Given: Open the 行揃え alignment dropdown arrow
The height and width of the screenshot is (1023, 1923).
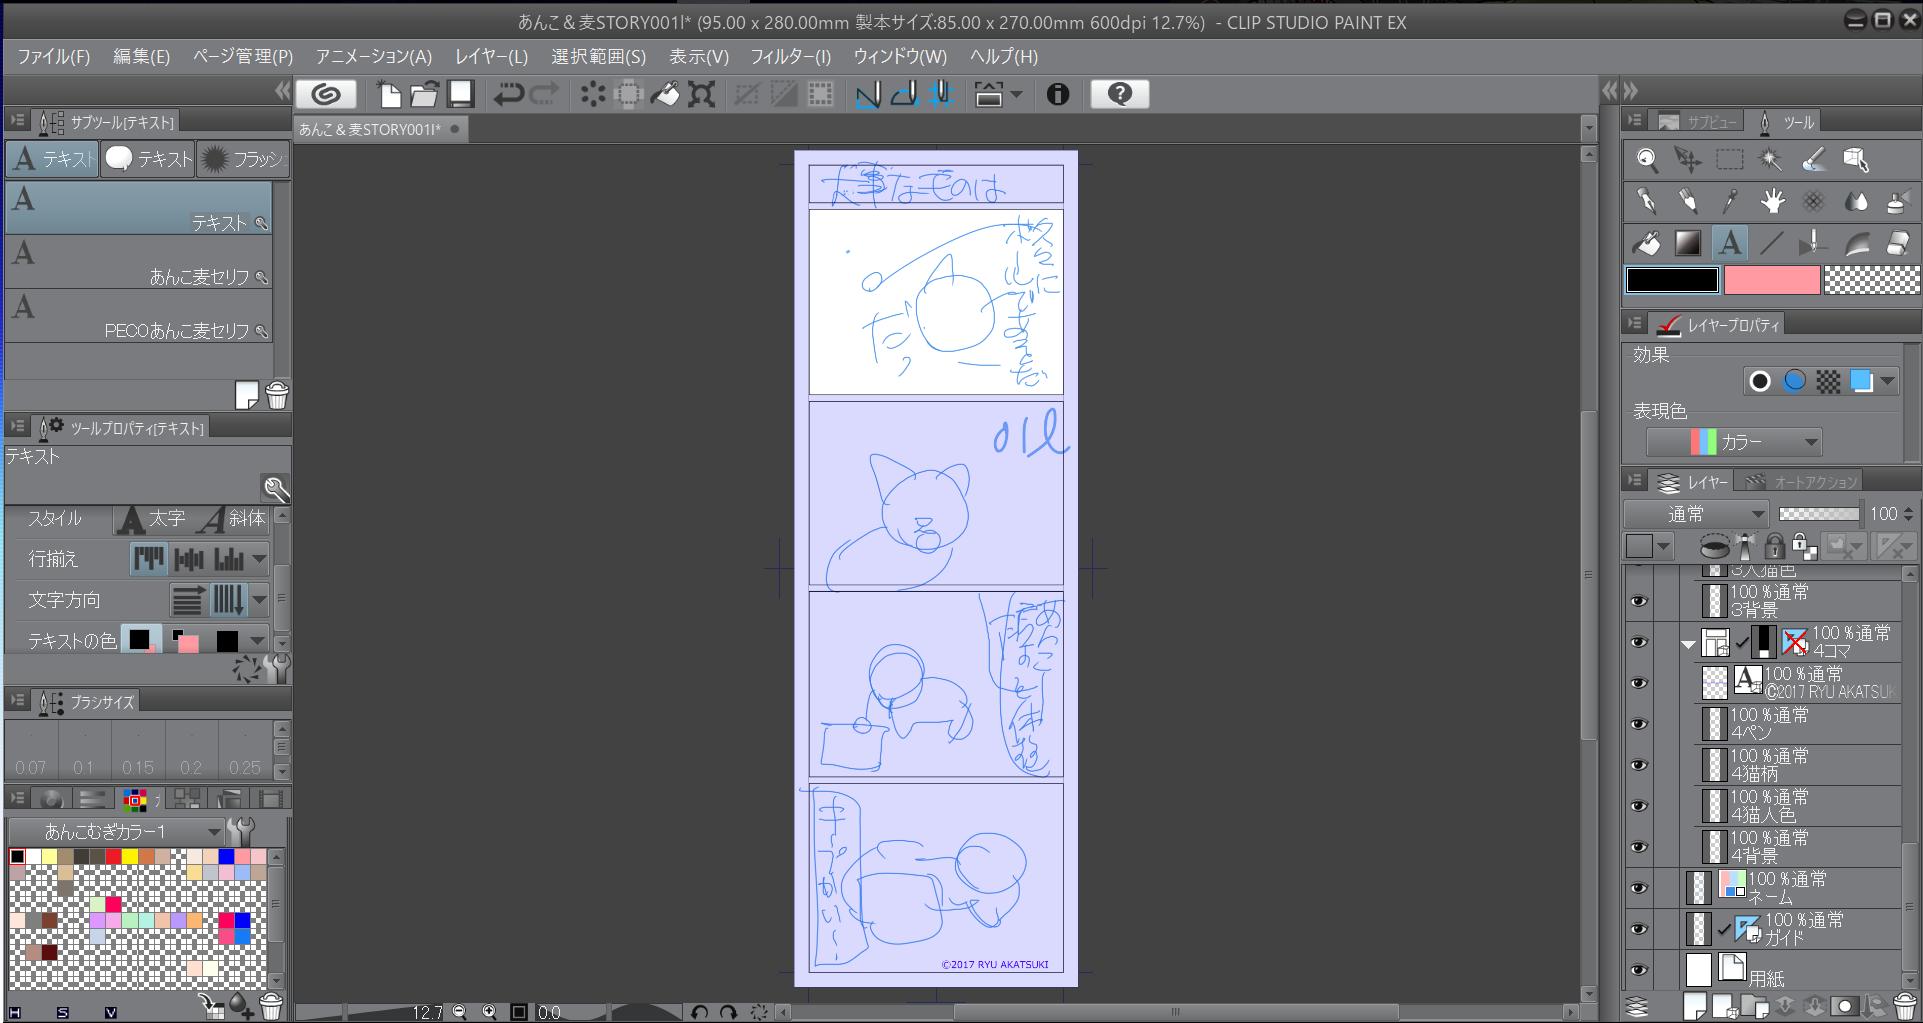Looking at the screenshot, I should click(x=259, y=559).
